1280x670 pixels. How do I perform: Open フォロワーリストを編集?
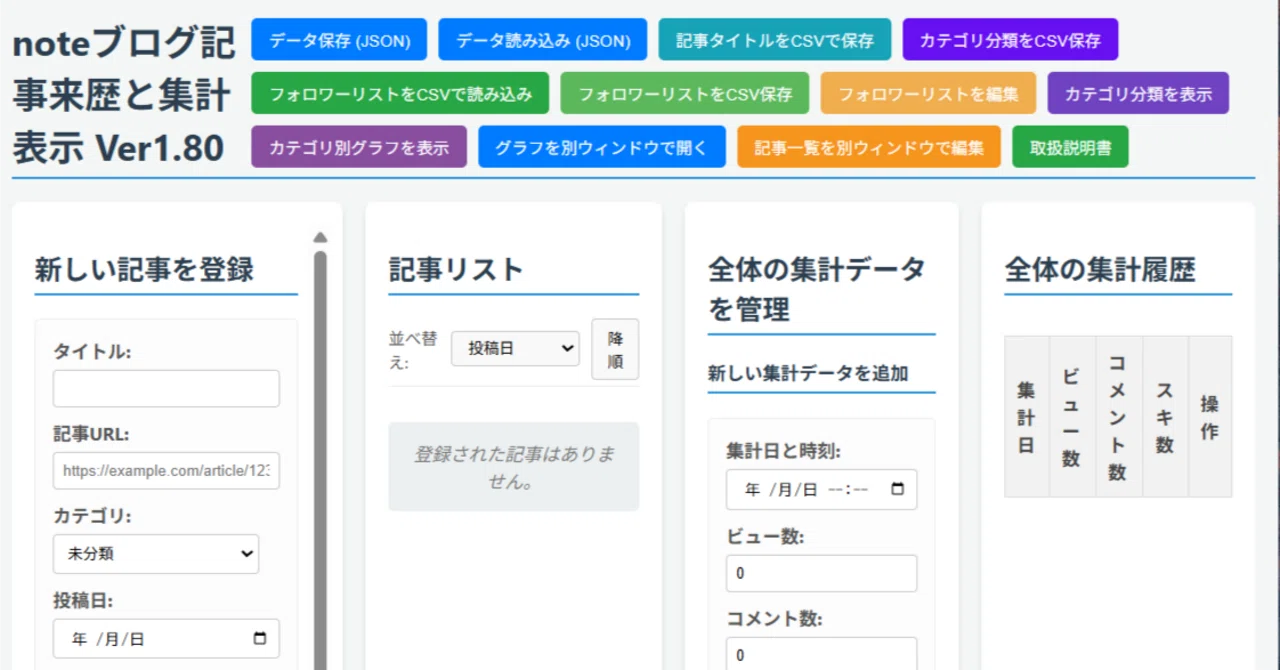coord(928,93)
